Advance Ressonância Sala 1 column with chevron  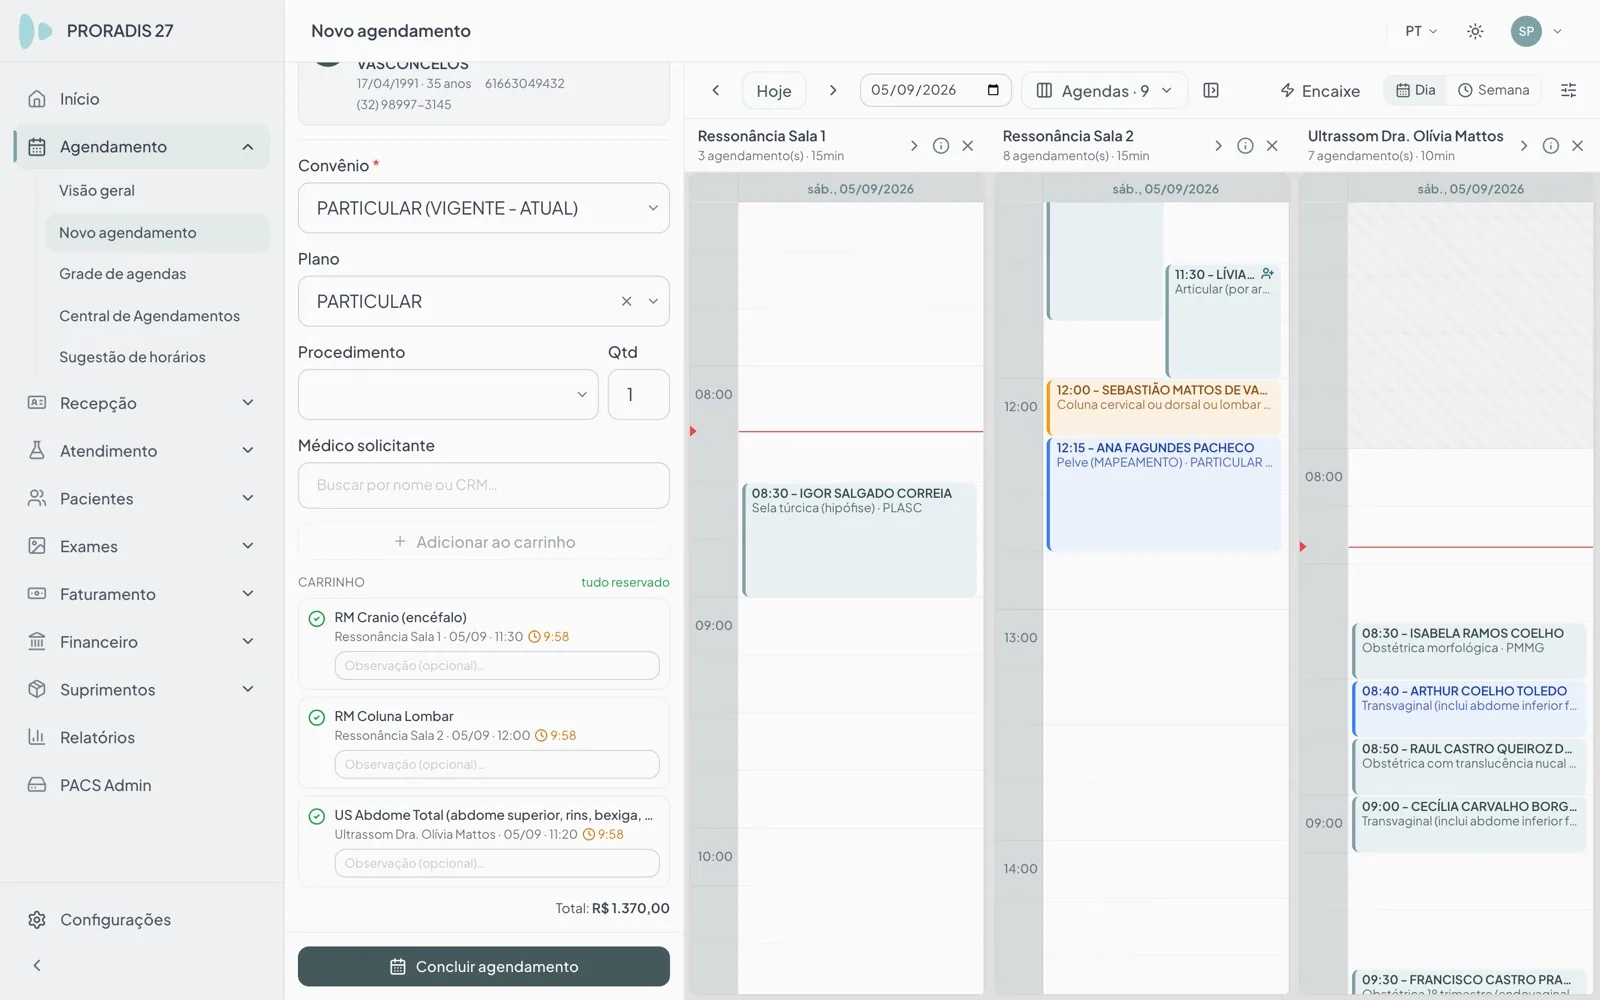coord(914,146)
